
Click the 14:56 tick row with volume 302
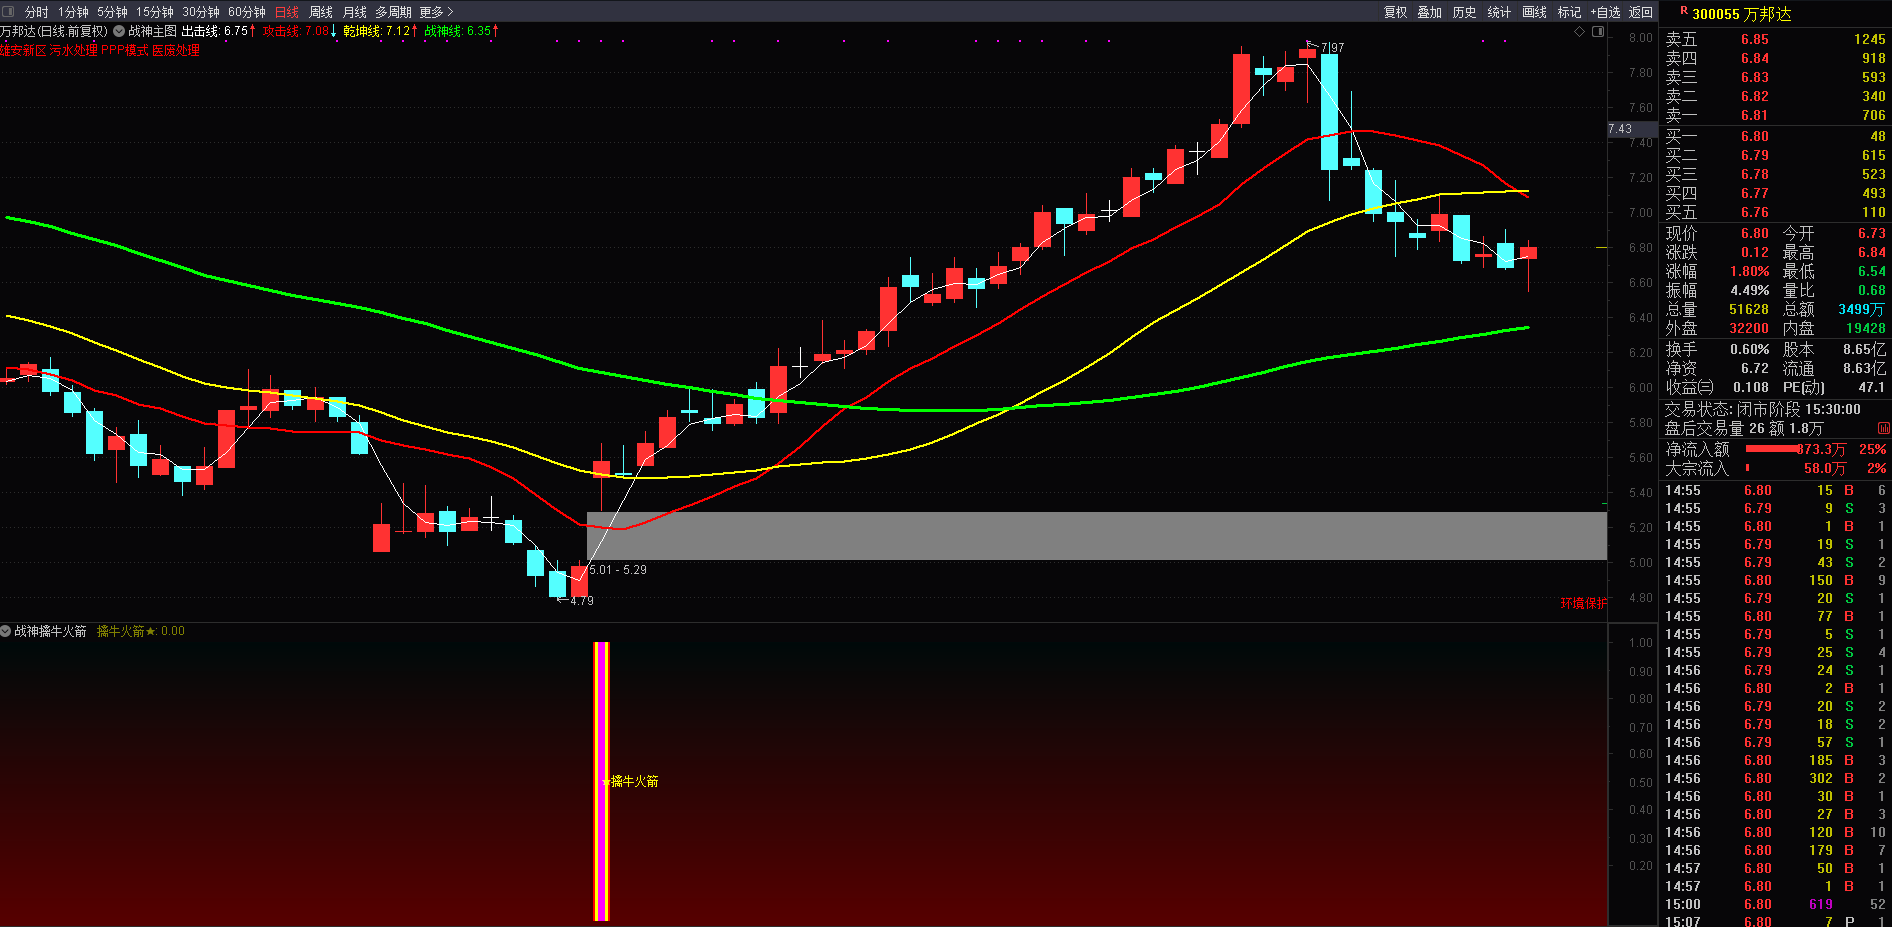pos(1775,778)
